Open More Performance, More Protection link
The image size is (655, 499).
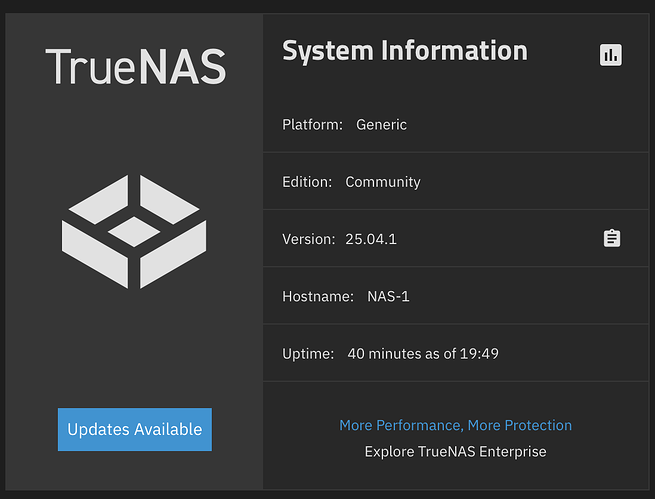(455, 425)
